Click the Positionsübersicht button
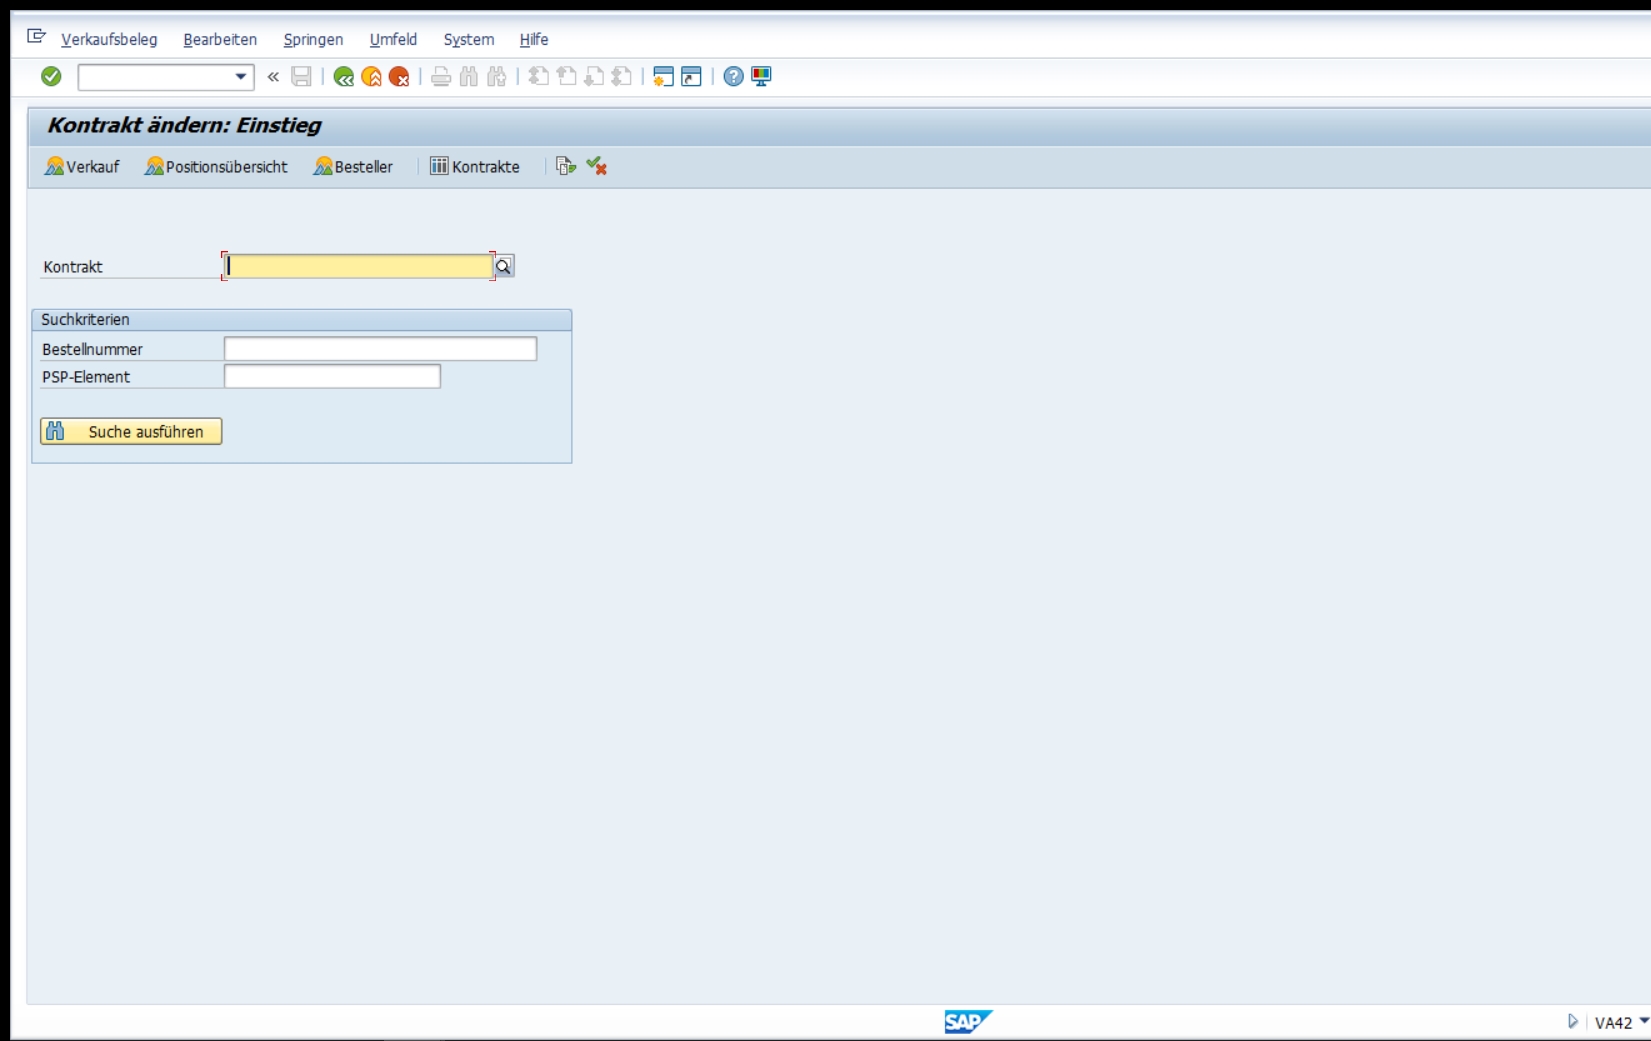 tap(216, 166)
